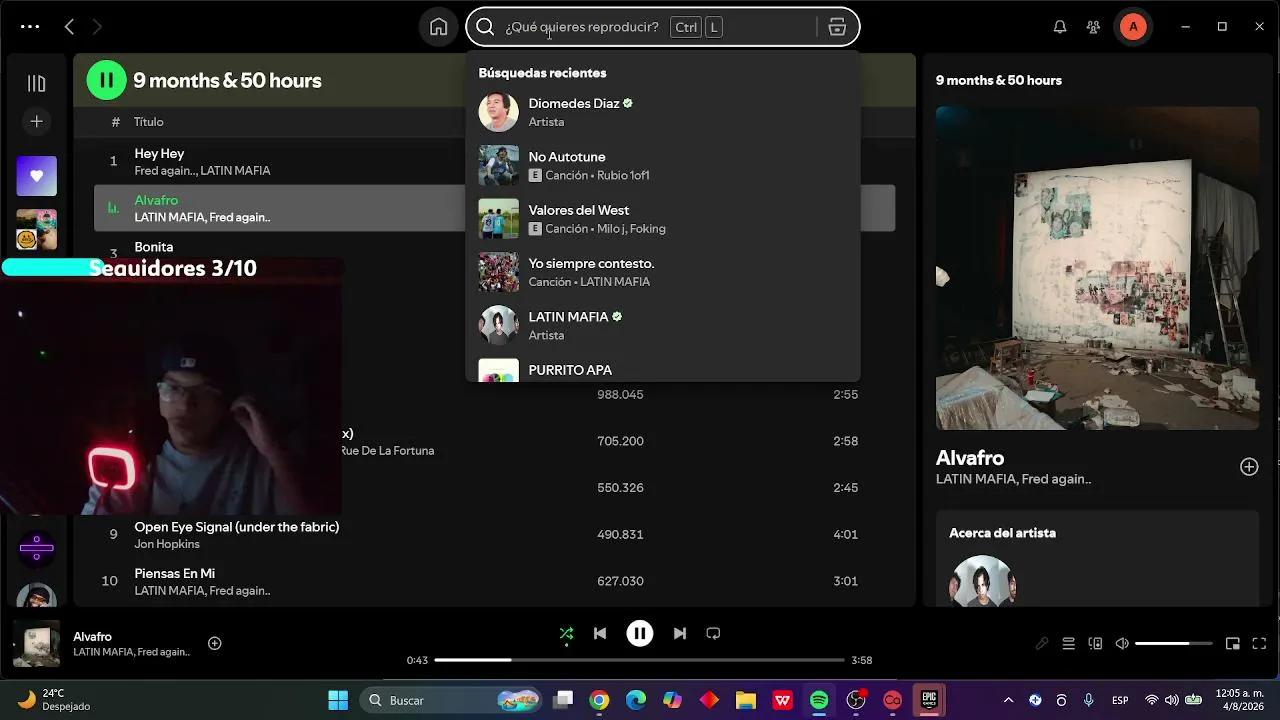This screenshot has width=1280, height=720.
Task: Select the 'Bonita' track title
Action: pos(154,247)
